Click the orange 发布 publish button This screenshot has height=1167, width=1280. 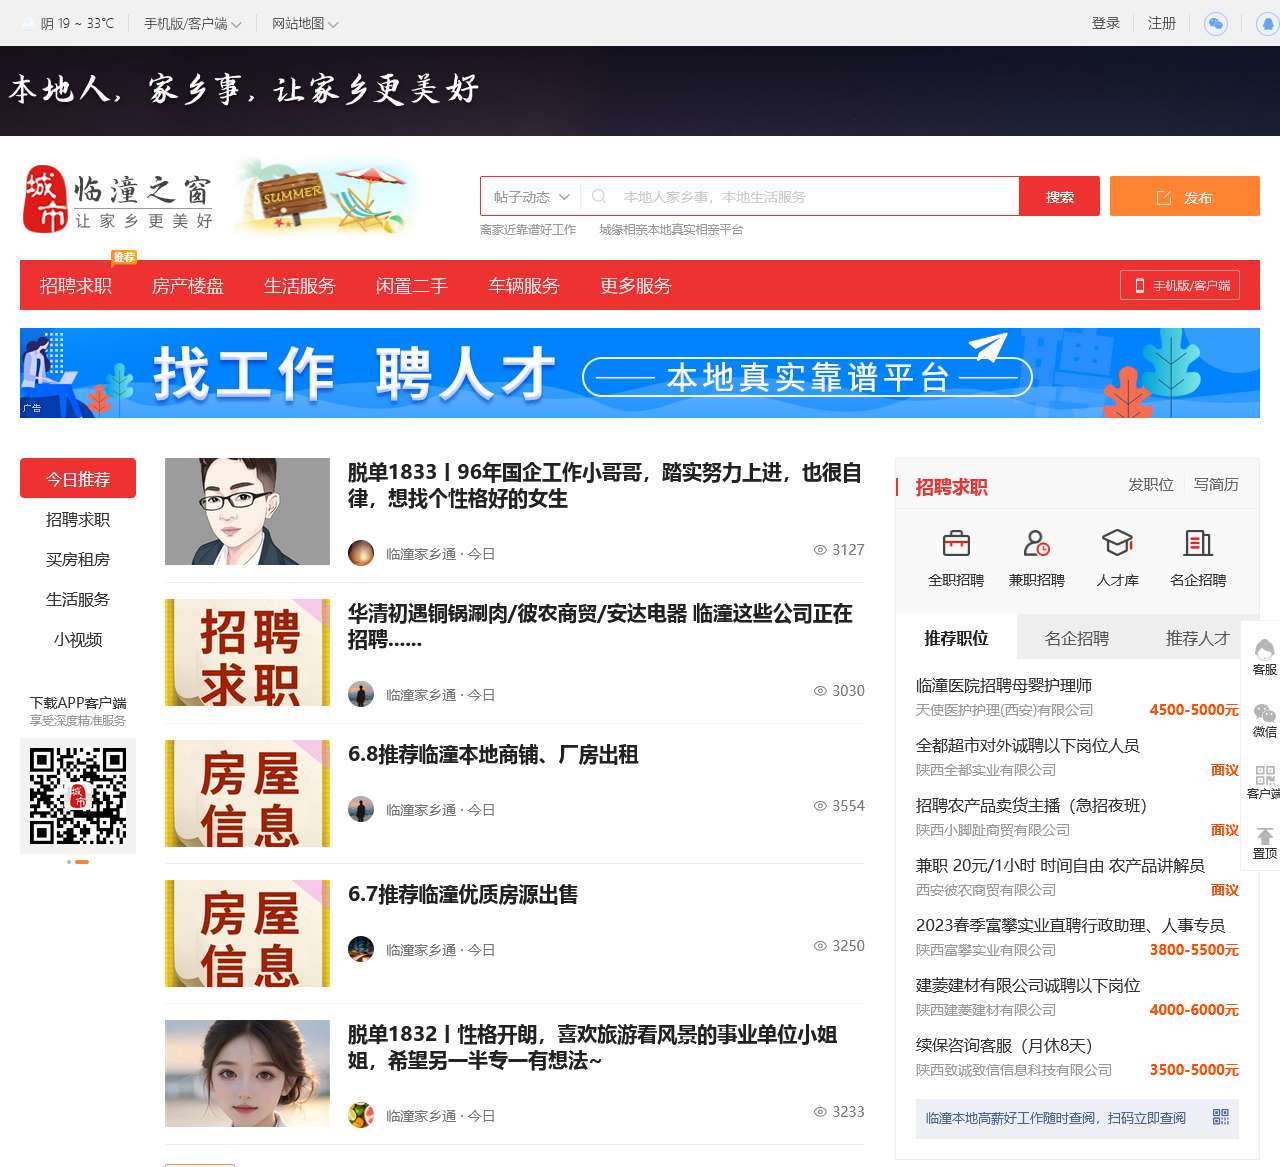tap(1185, 196)
